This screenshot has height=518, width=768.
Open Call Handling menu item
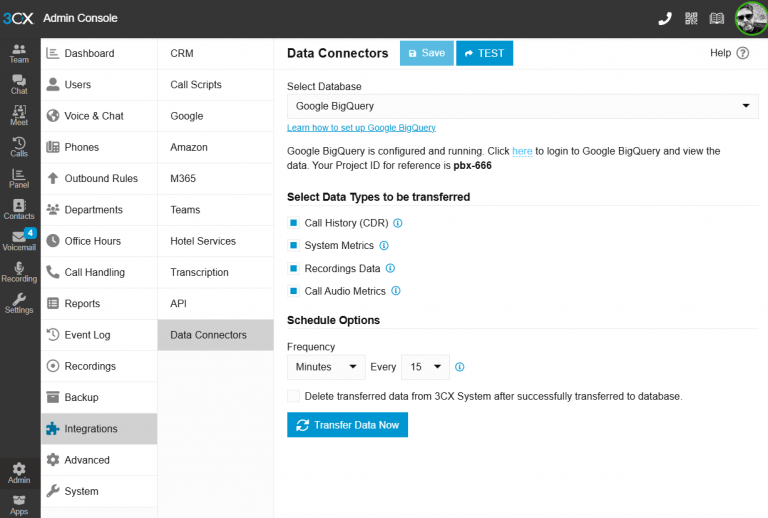(99, 273)
